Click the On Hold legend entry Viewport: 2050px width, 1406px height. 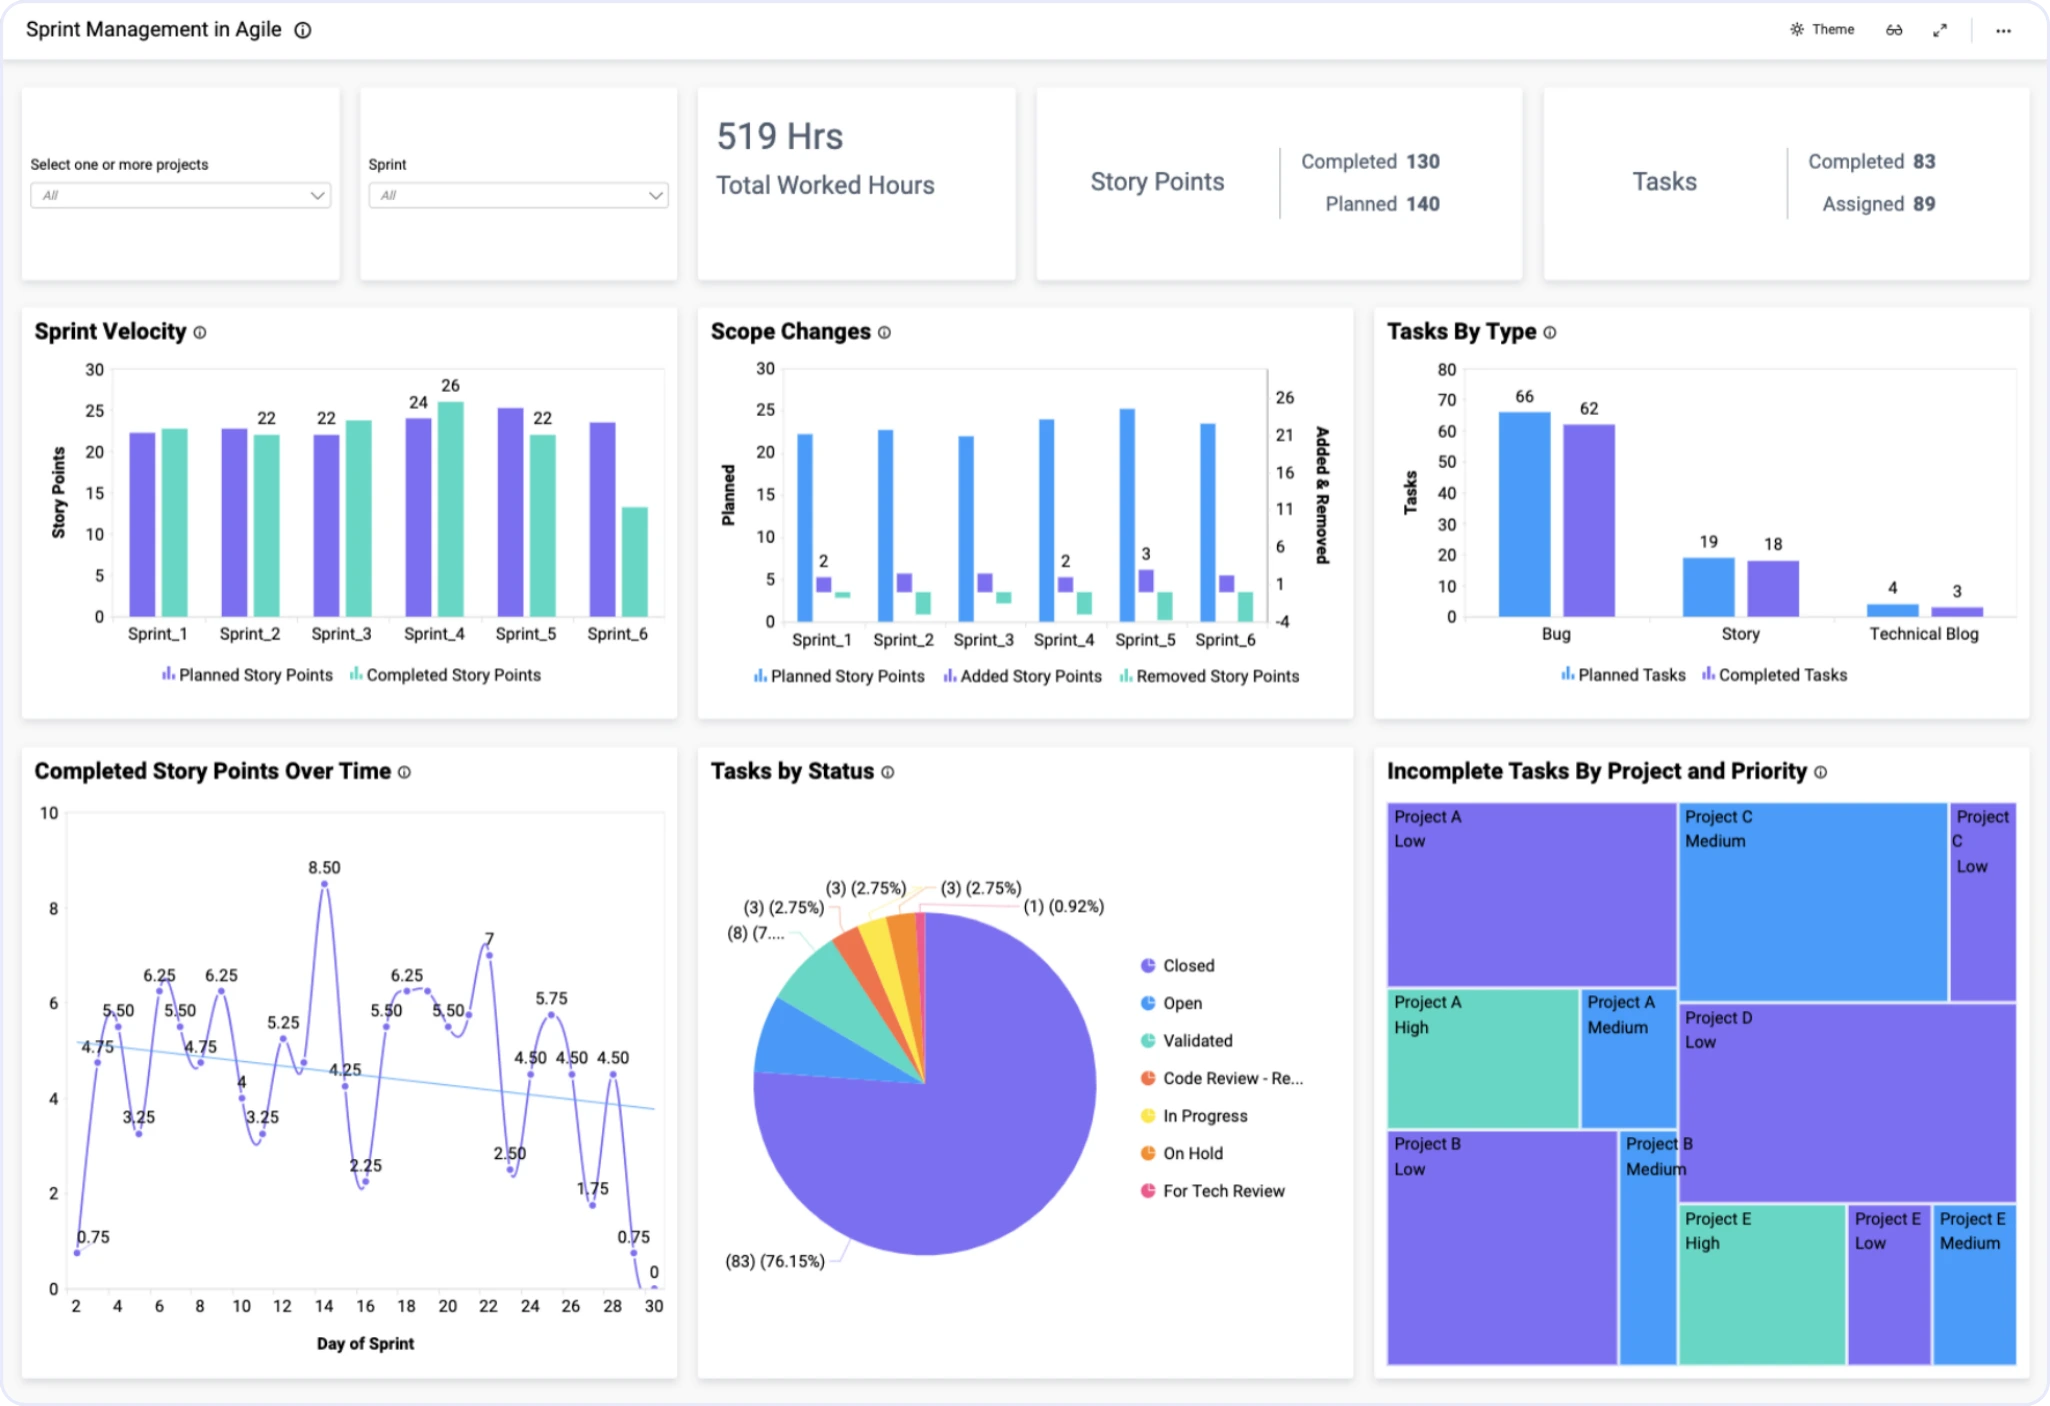pos(1192,1153)
